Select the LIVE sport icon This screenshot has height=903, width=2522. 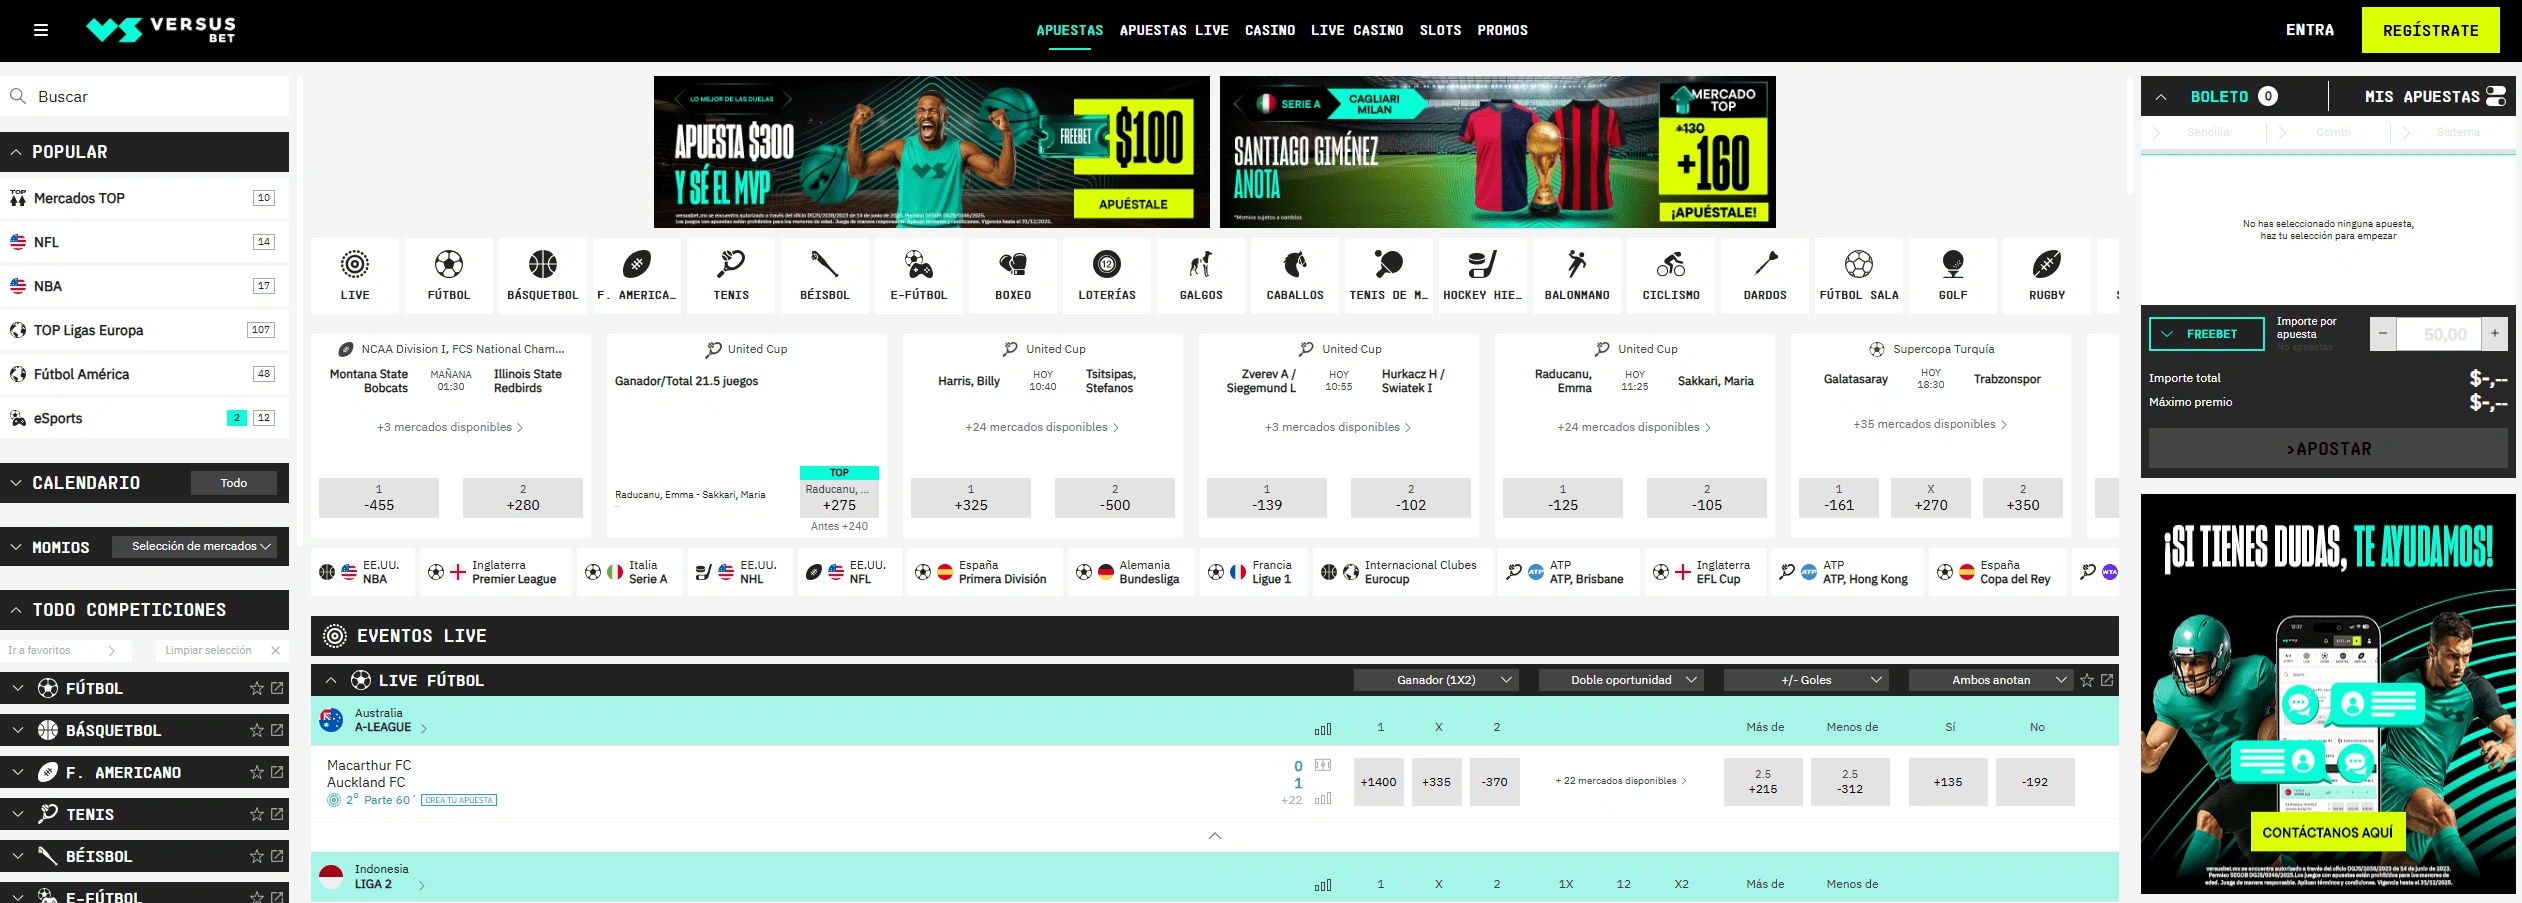click(x=355, y=275)
